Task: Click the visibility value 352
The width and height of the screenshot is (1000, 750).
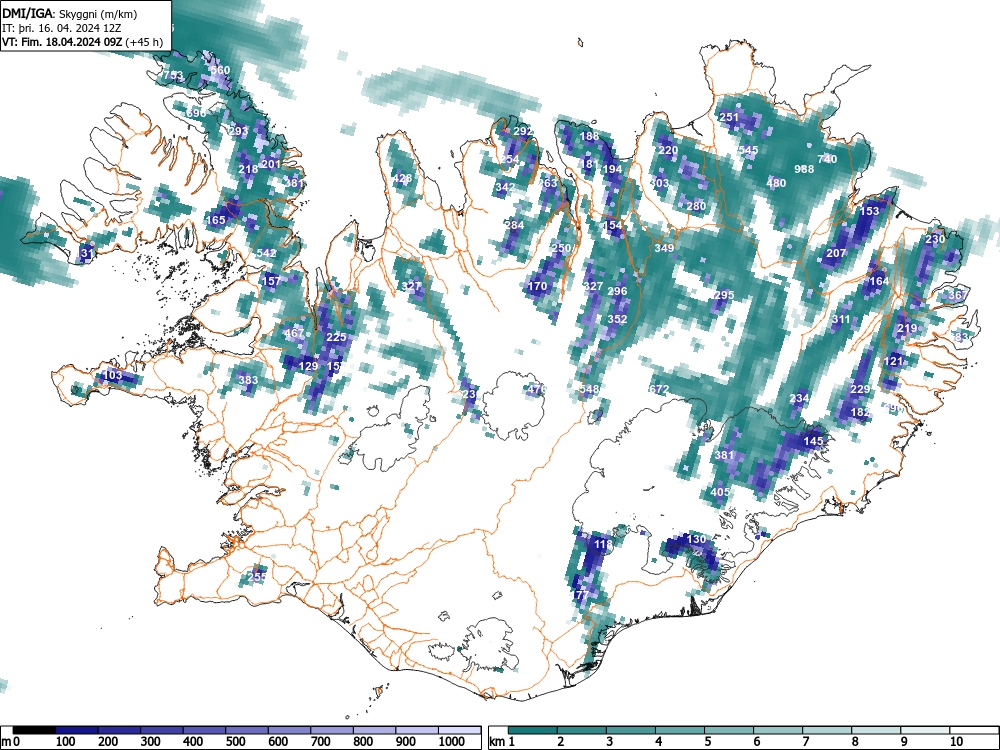Action: point(617,319)
